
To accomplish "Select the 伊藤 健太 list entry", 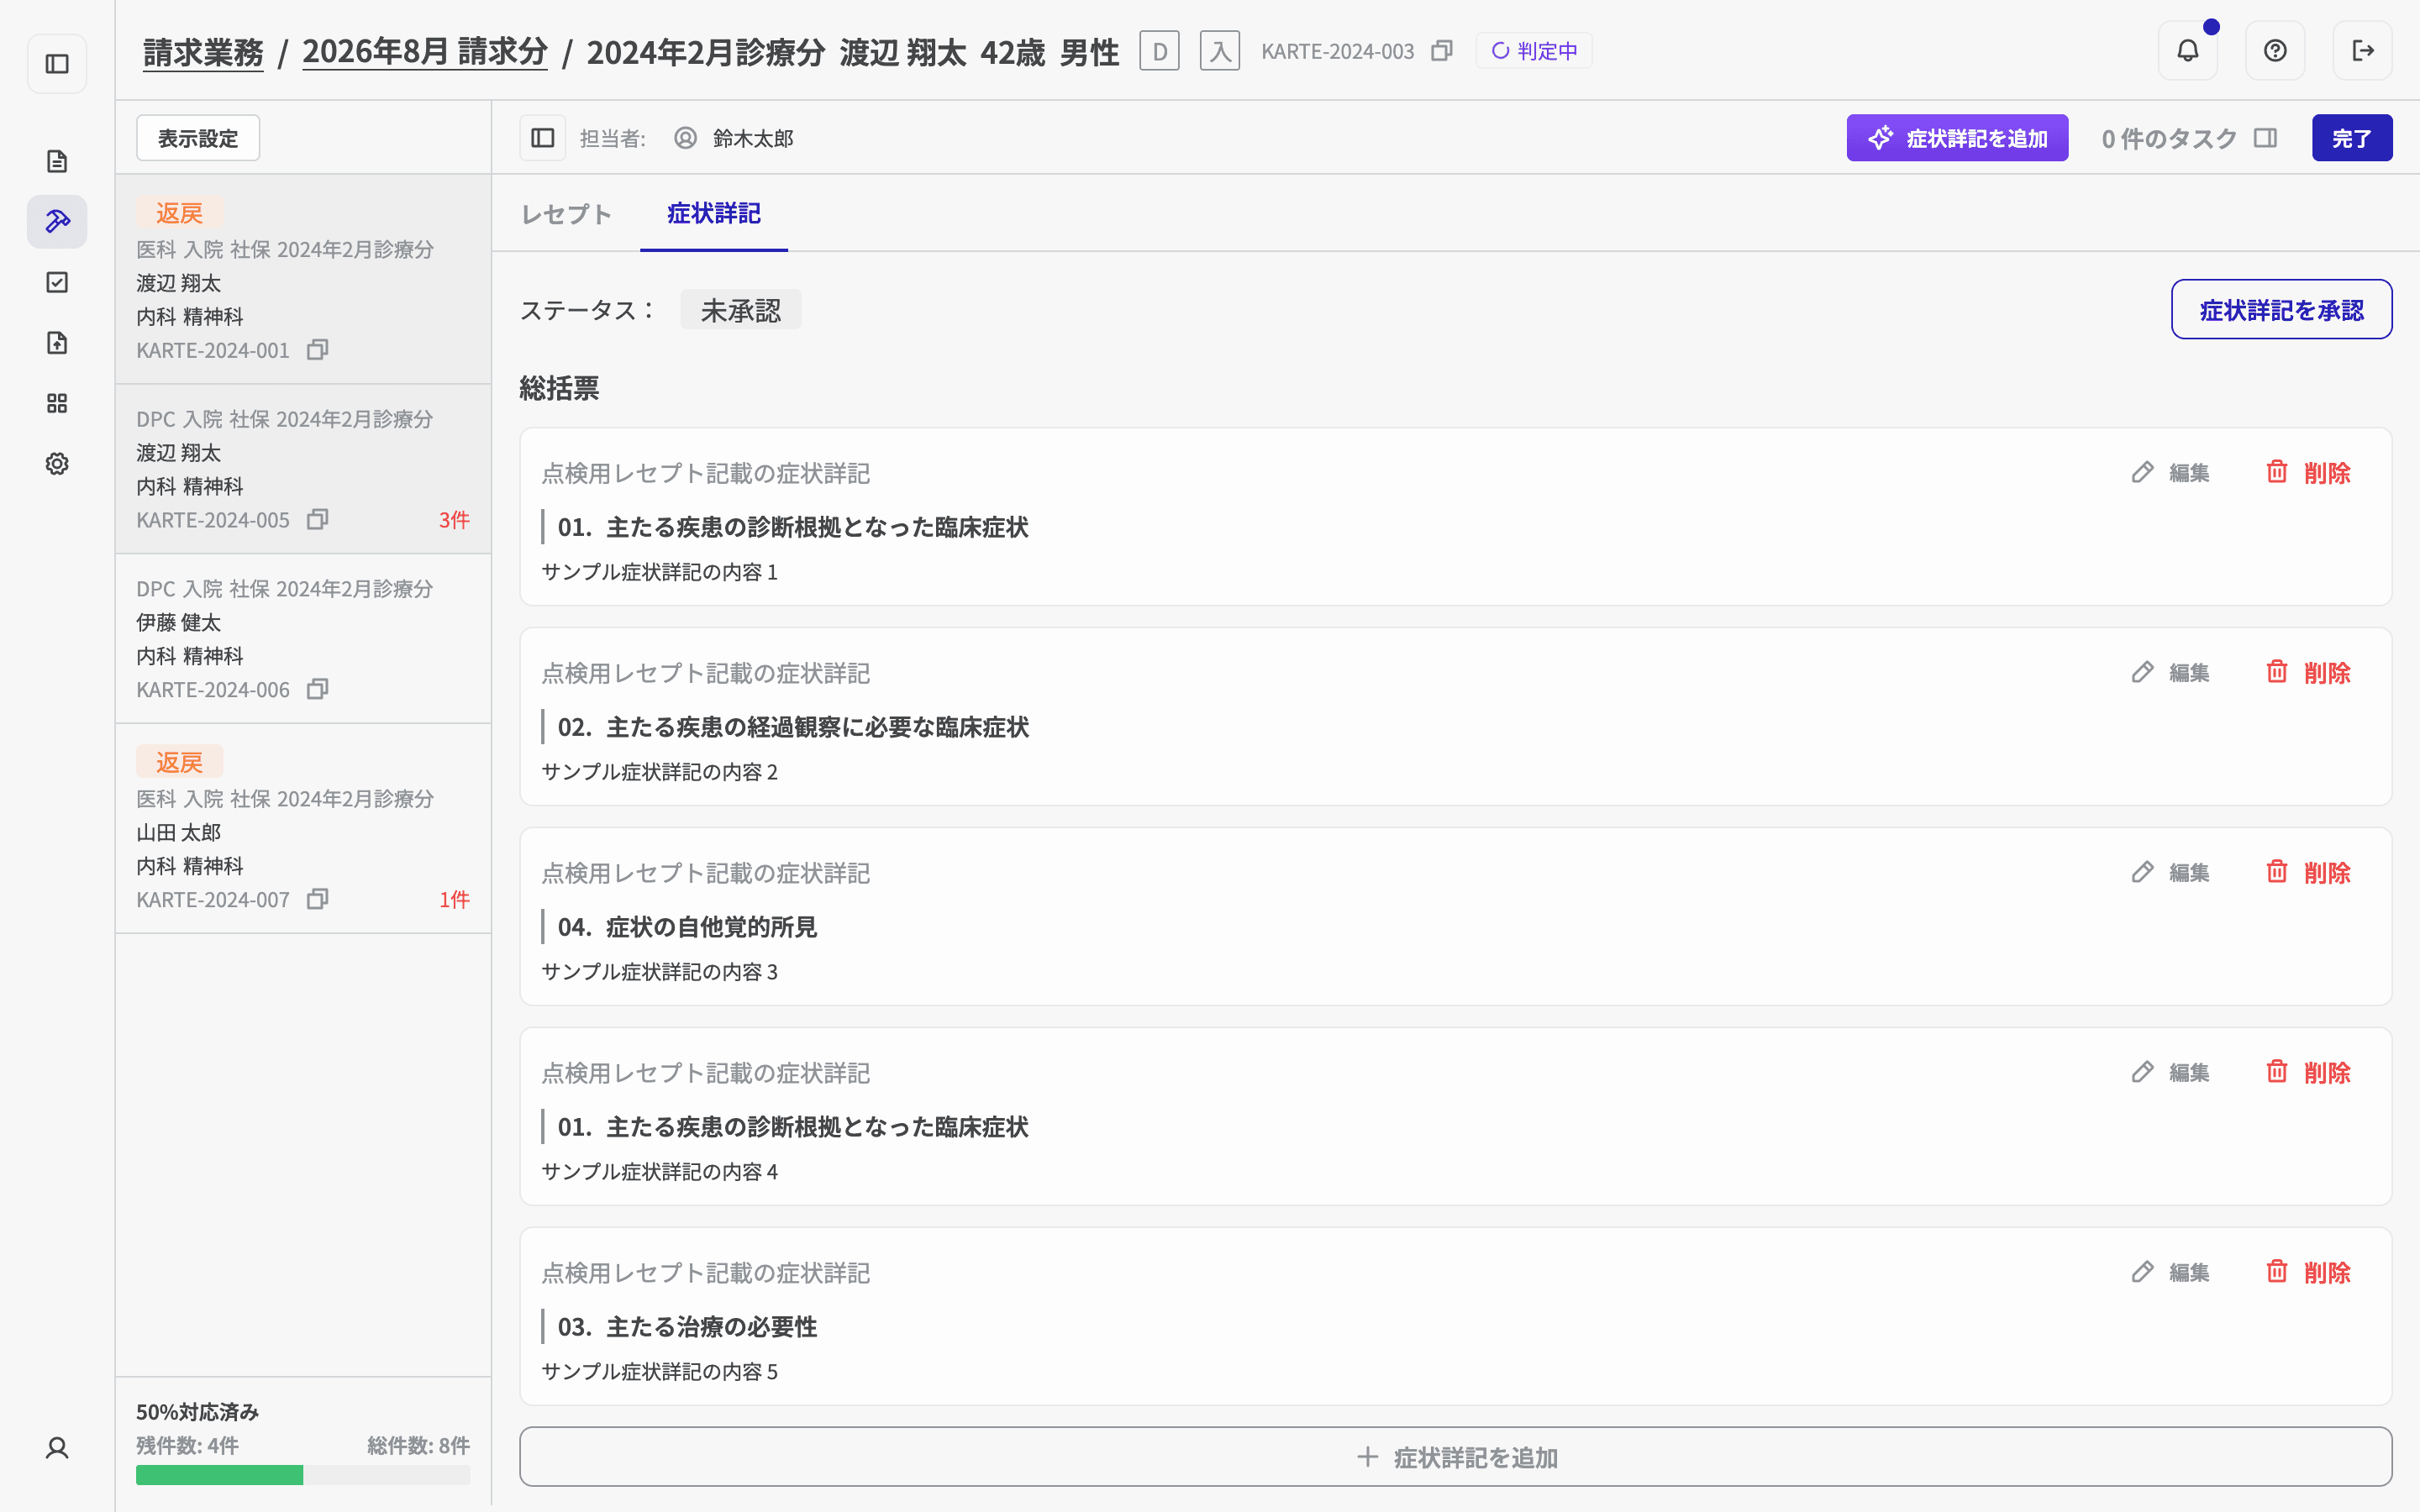I will (x=303, y=639).
